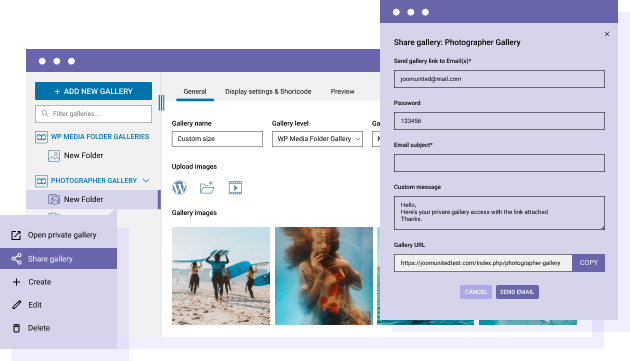Click the add video icon
Screen dimensions: 630x361
[235, 188]
